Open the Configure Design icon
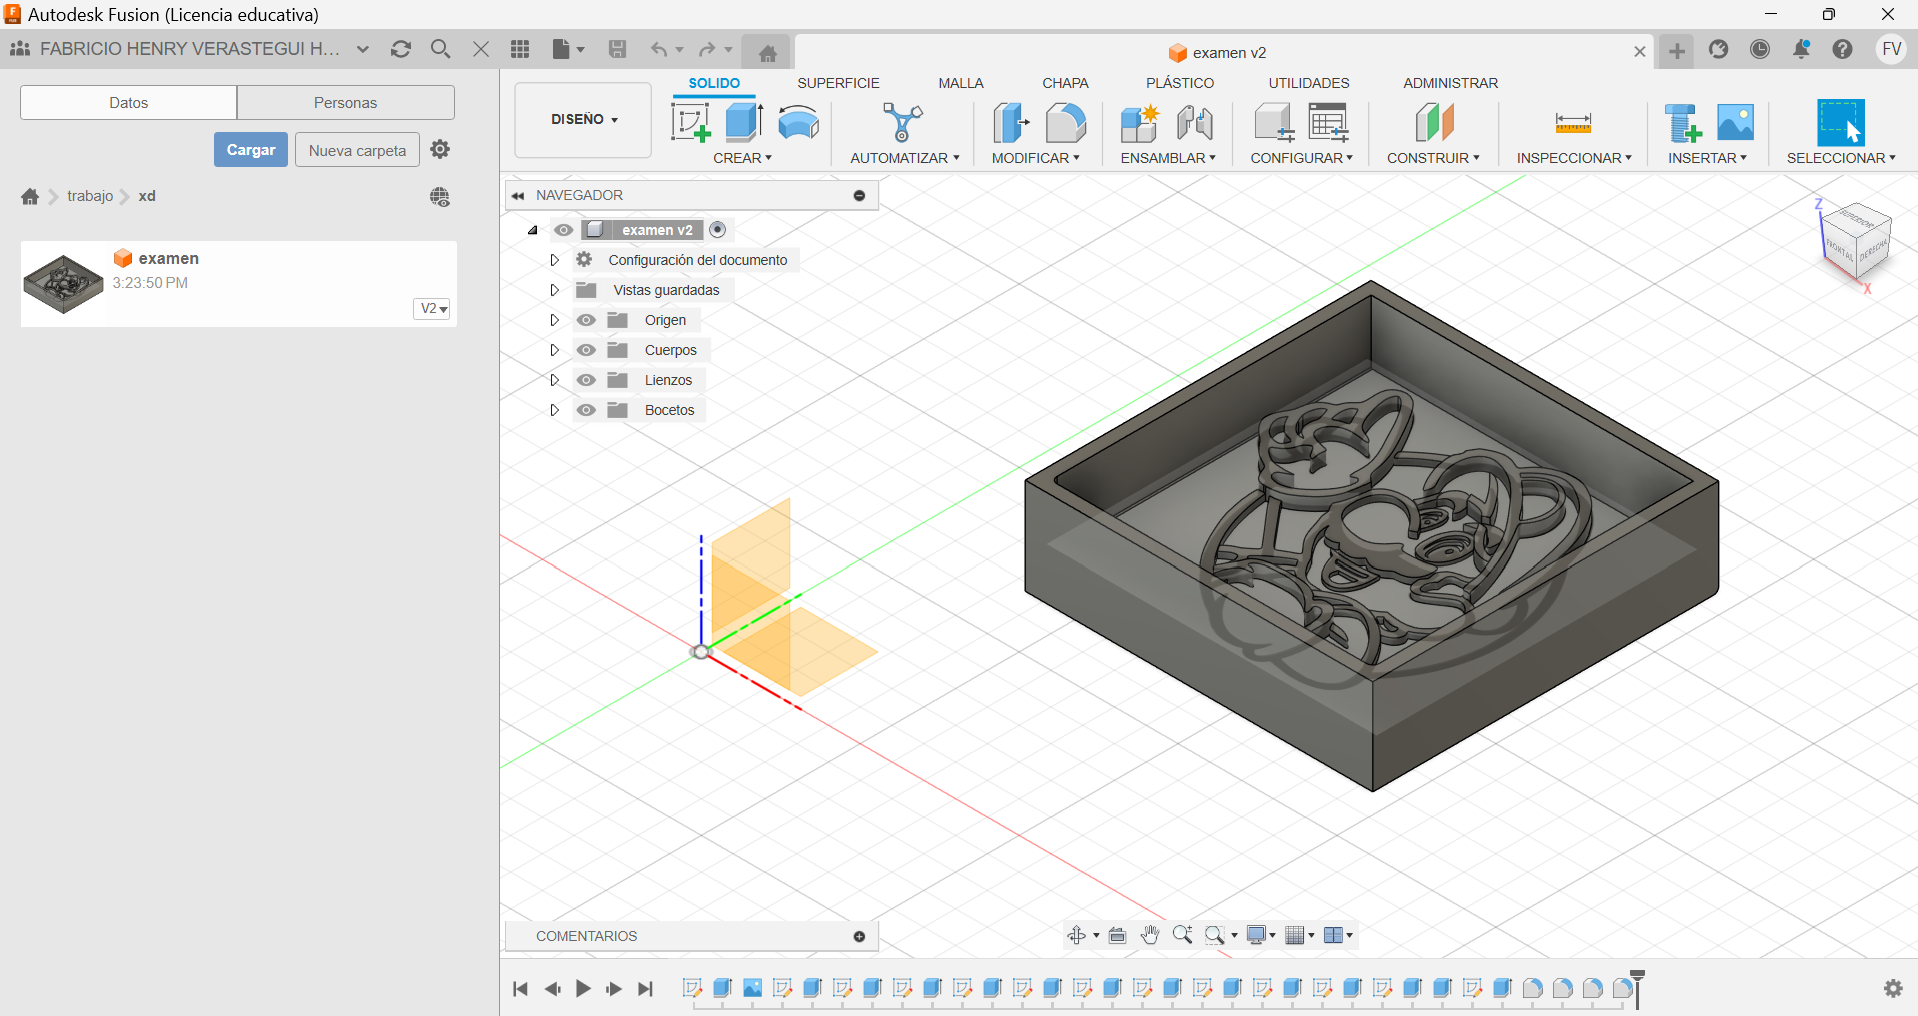 pyautogui.click(x=1274, y=123)
